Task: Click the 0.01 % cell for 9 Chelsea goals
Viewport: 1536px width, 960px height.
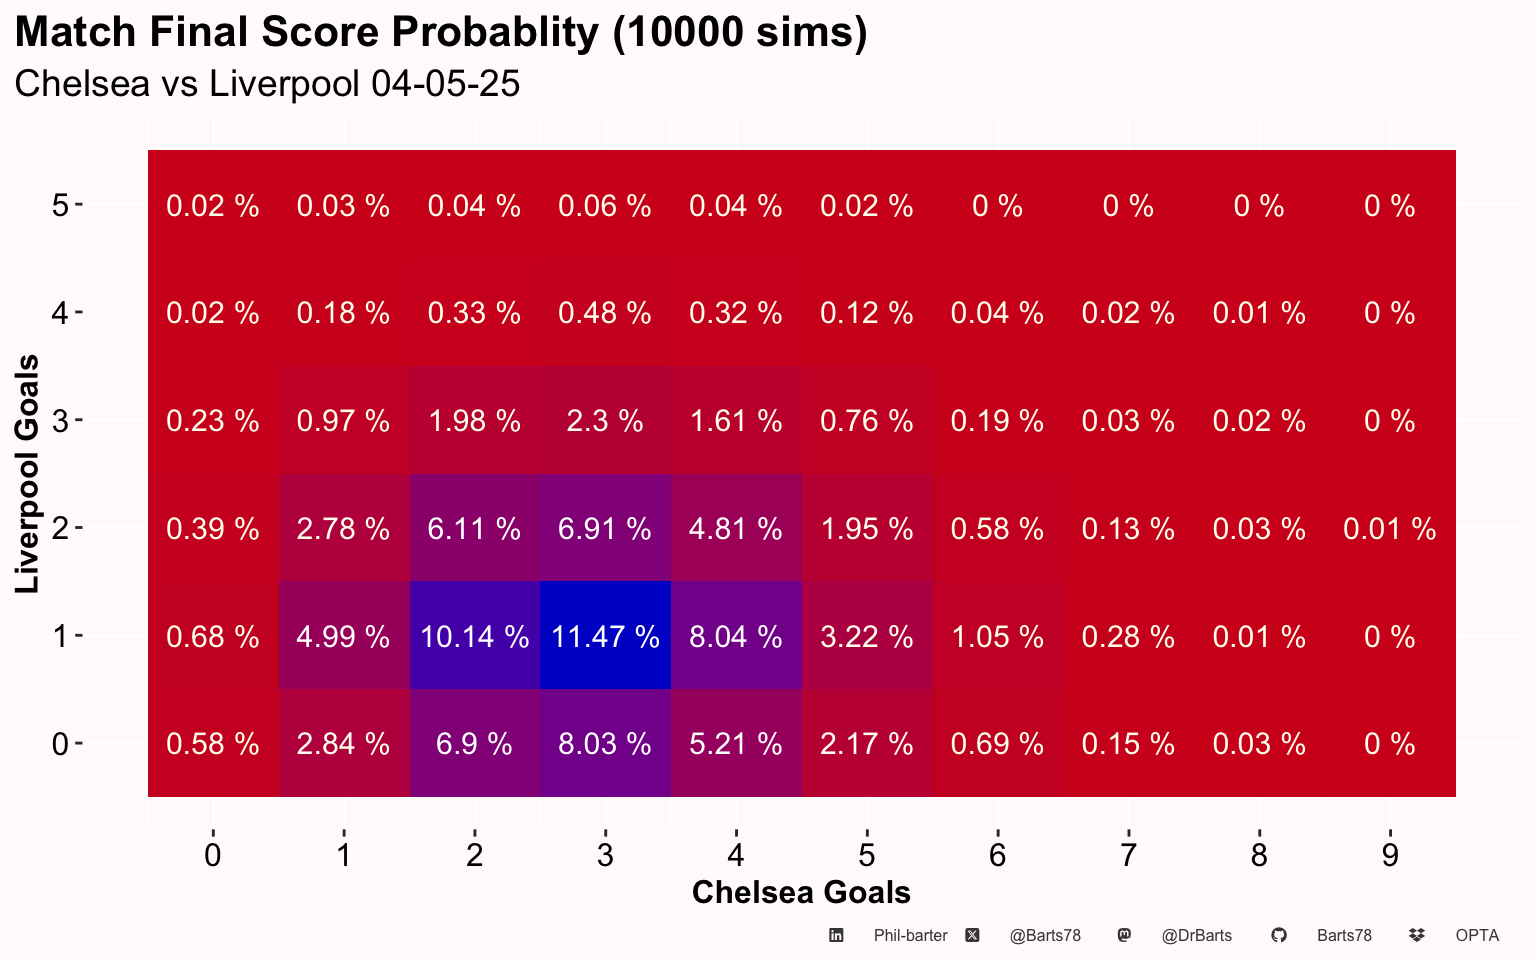Action: click(x=1390, y=528)
